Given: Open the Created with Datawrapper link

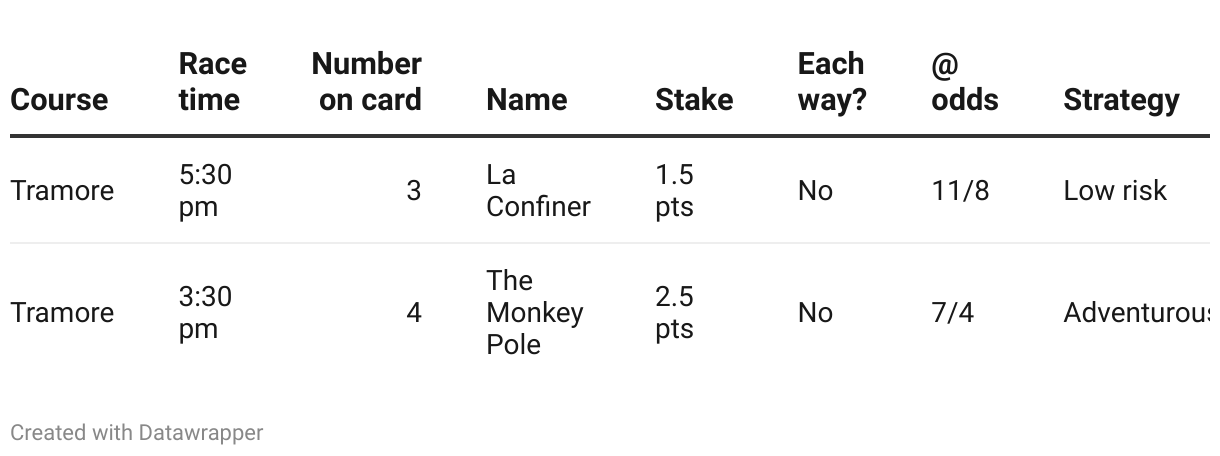Looking at the screenshot, I should point(137,433).
